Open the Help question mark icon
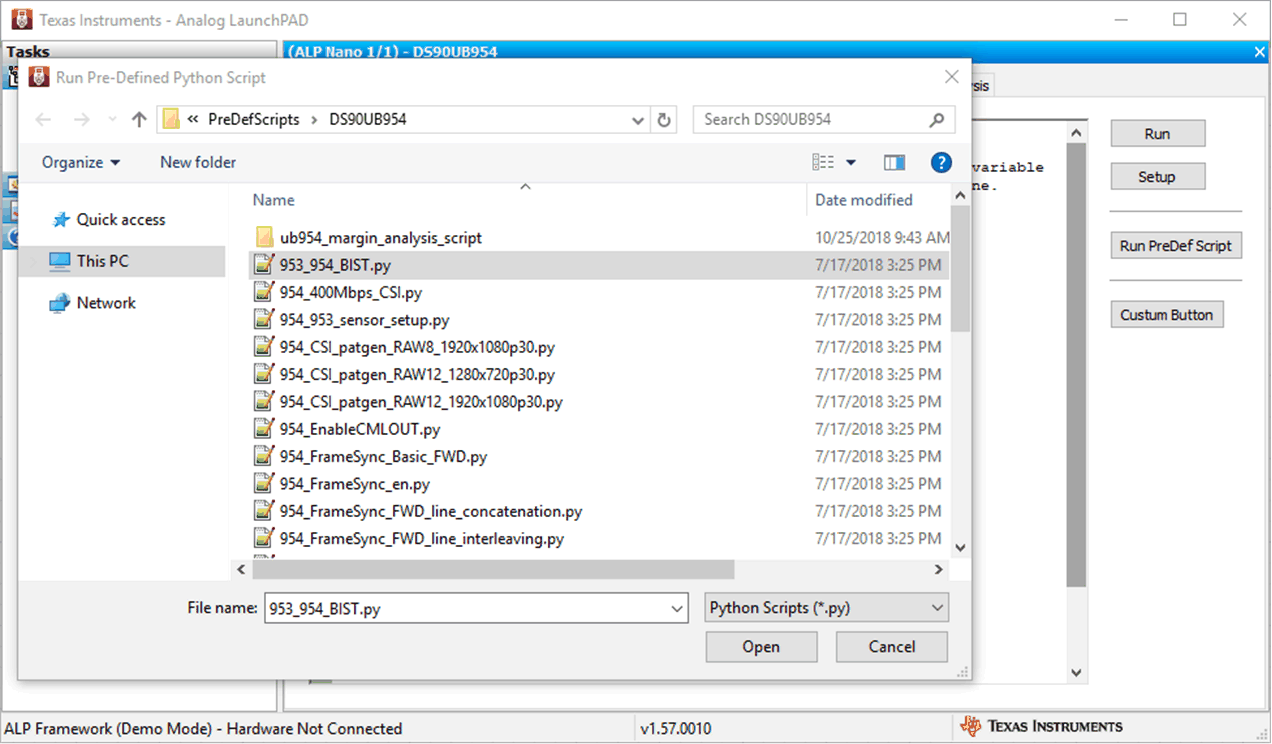1272x744 pixels. coord(940,162)
